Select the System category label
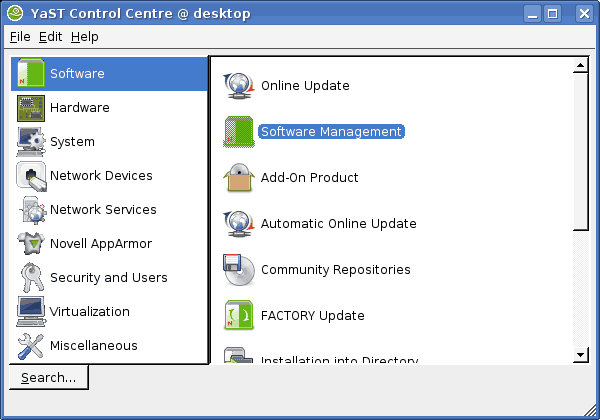 (72, 142)
